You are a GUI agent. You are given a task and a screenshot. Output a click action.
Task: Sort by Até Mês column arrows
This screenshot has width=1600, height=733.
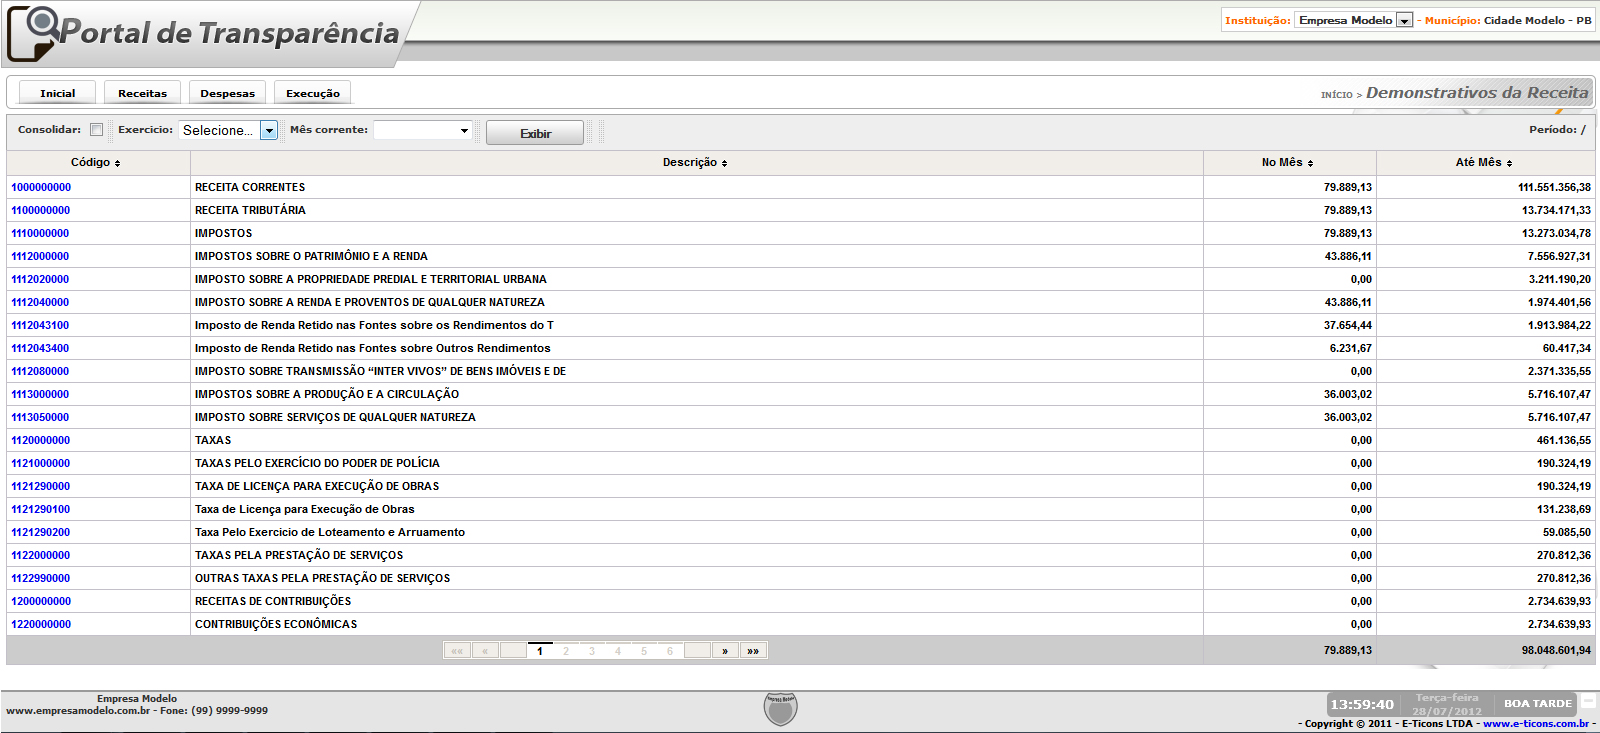click(x=1509, y=163)
